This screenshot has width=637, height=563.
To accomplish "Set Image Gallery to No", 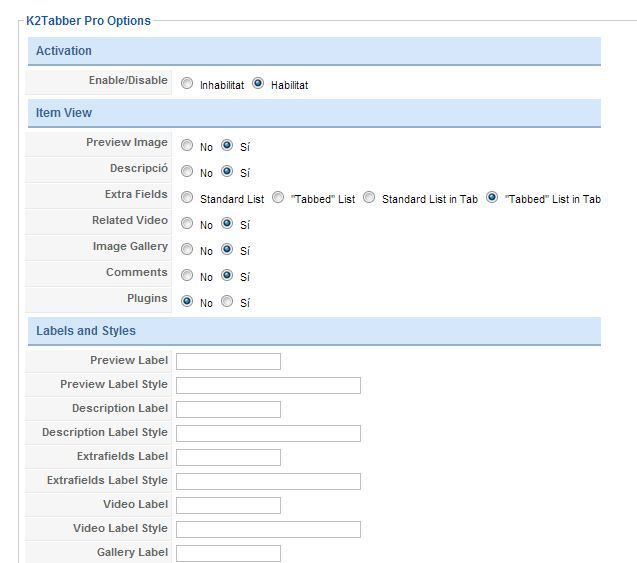I will click(187, 249).
